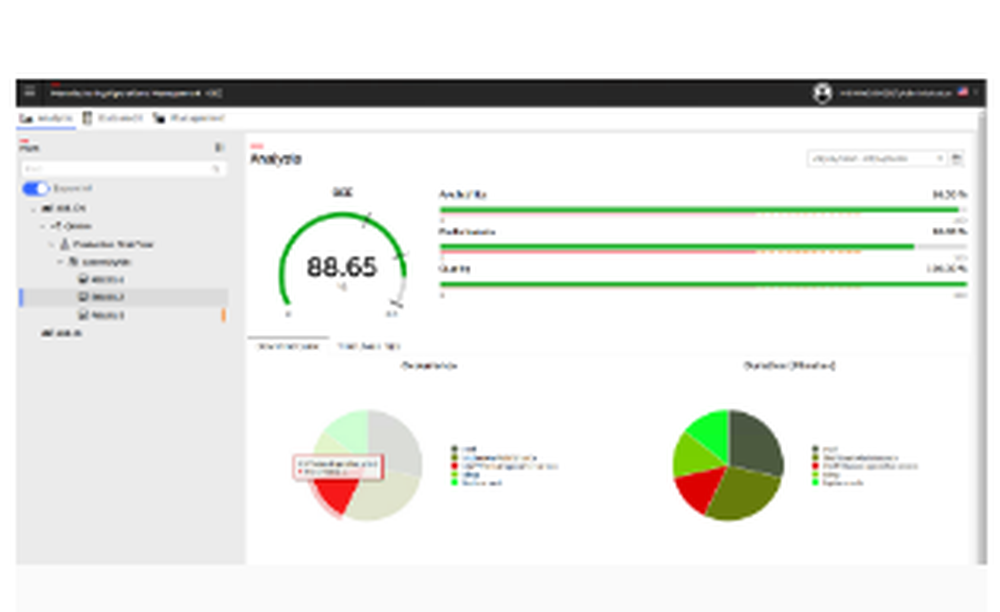Screen dimensions: 1000x612
Task: Click the red slice of the left pie chart
Action: coord(337,496)
